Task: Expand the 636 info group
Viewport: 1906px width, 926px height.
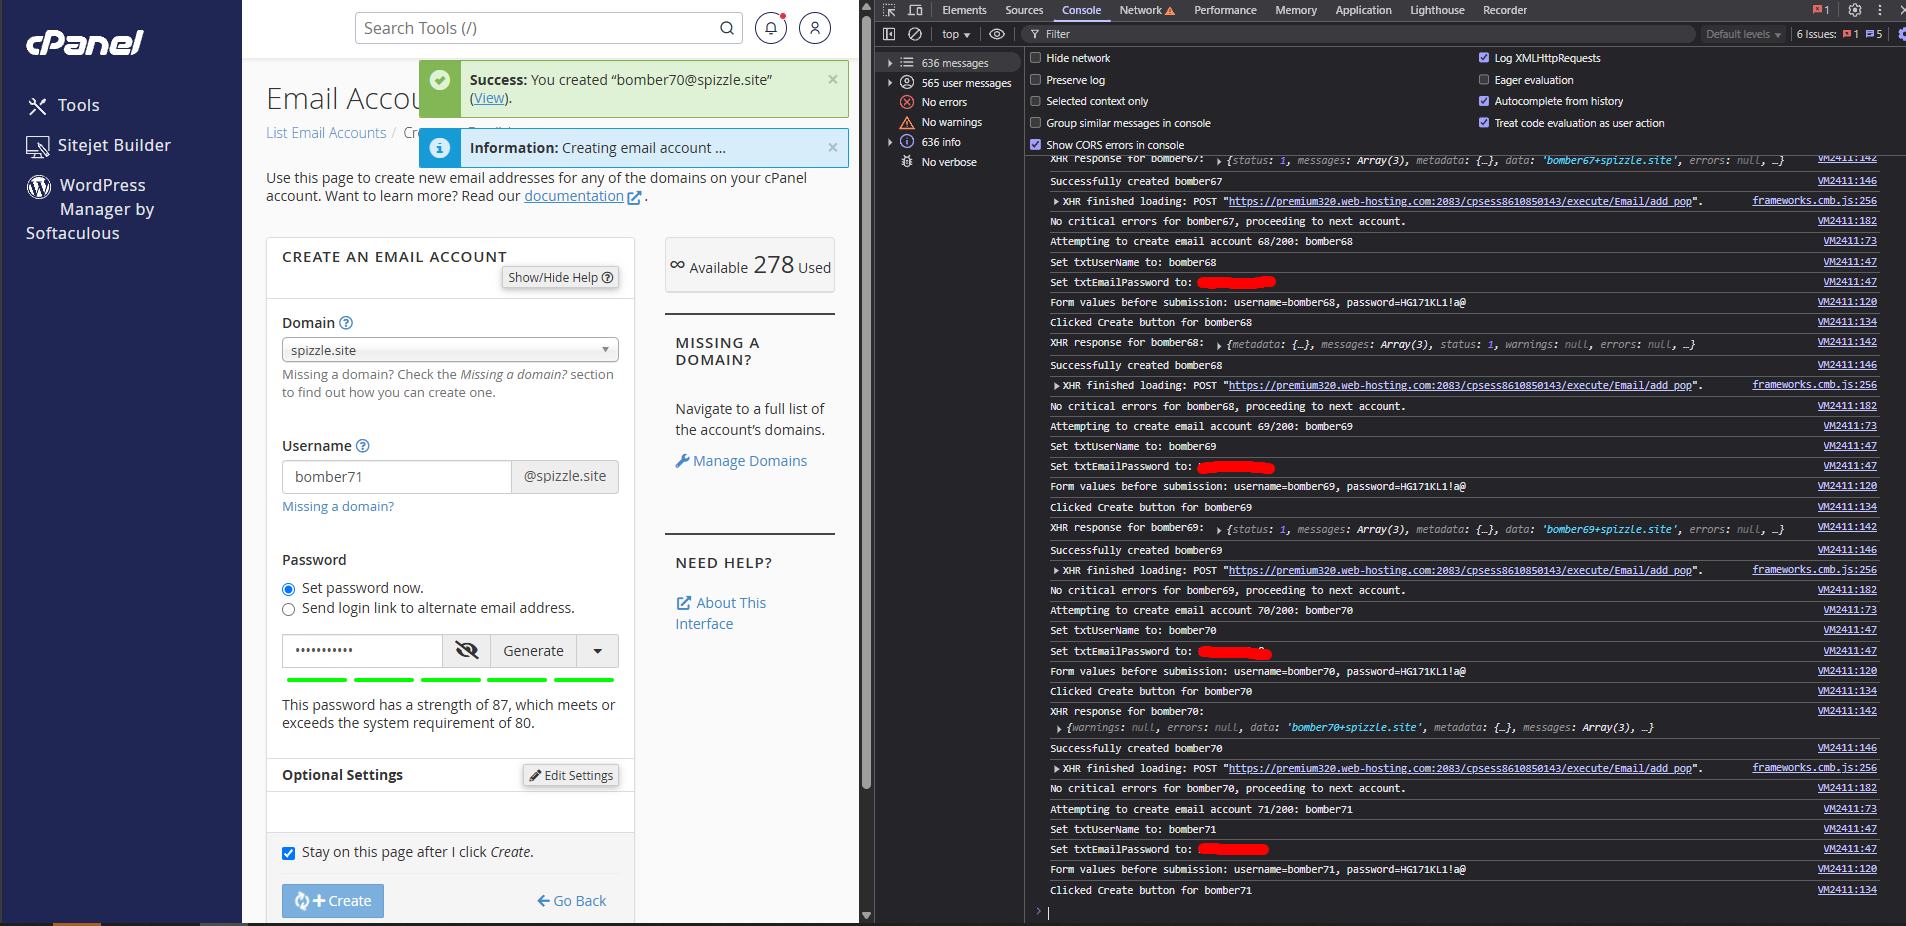Action: point(890,142)
